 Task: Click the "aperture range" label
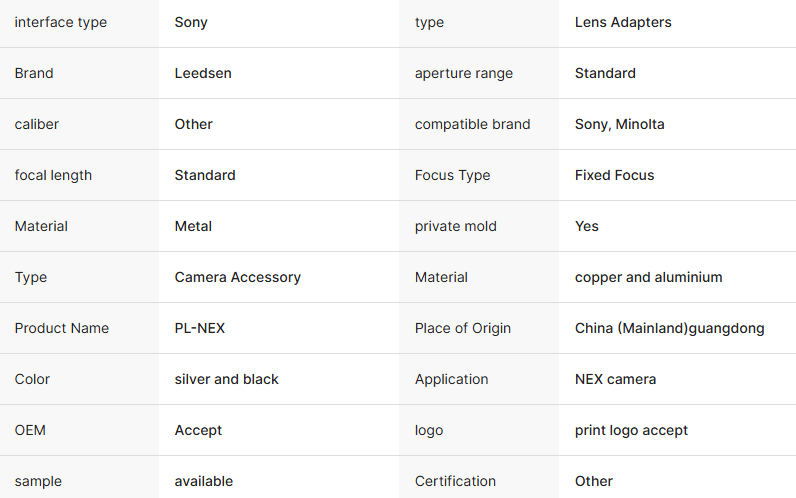coord(464,73)
